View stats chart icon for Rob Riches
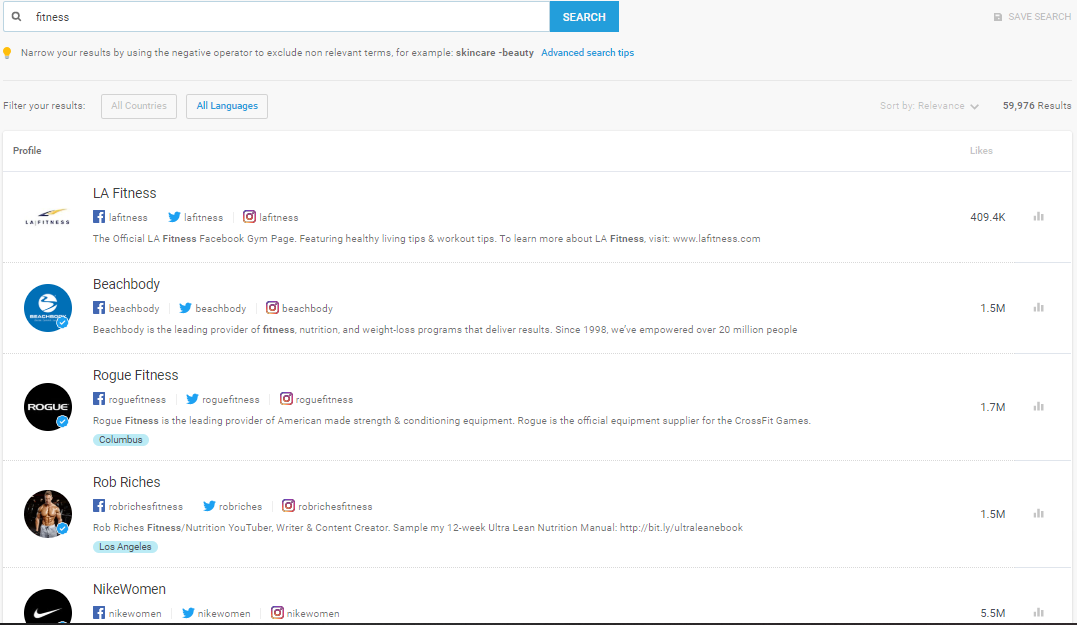Screen dimensions: 1077x625 pos(1039,514)
